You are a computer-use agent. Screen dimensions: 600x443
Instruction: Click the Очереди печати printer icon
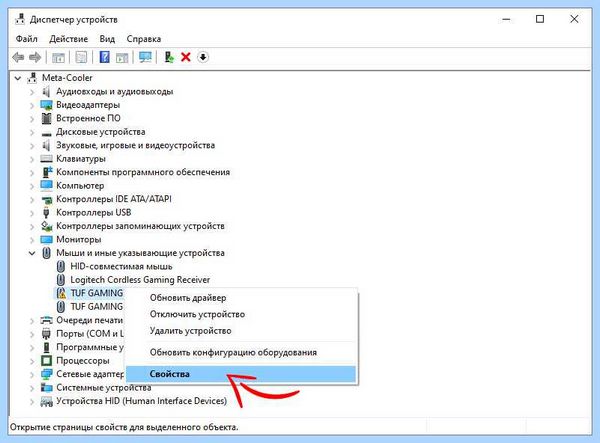coord(46,320)
